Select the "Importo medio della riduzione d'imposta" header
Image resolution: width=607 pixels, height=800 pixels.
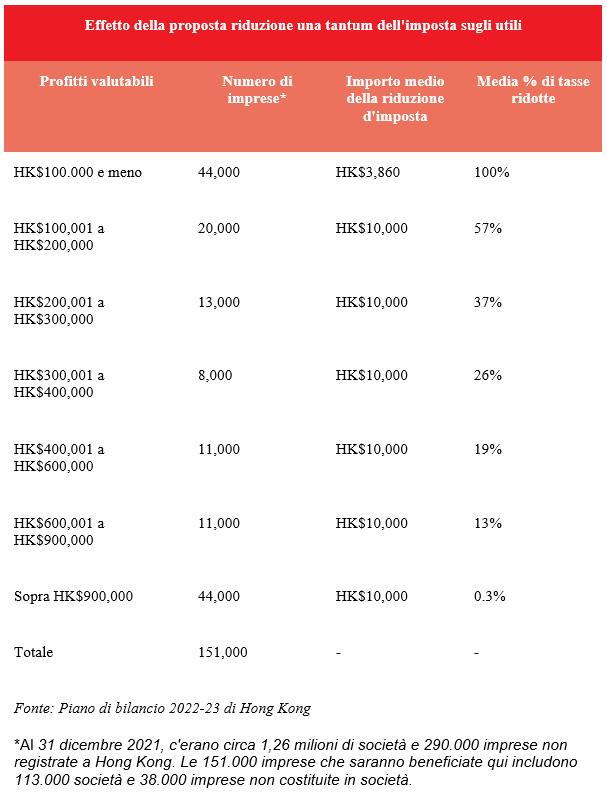(x=394, y=98)
